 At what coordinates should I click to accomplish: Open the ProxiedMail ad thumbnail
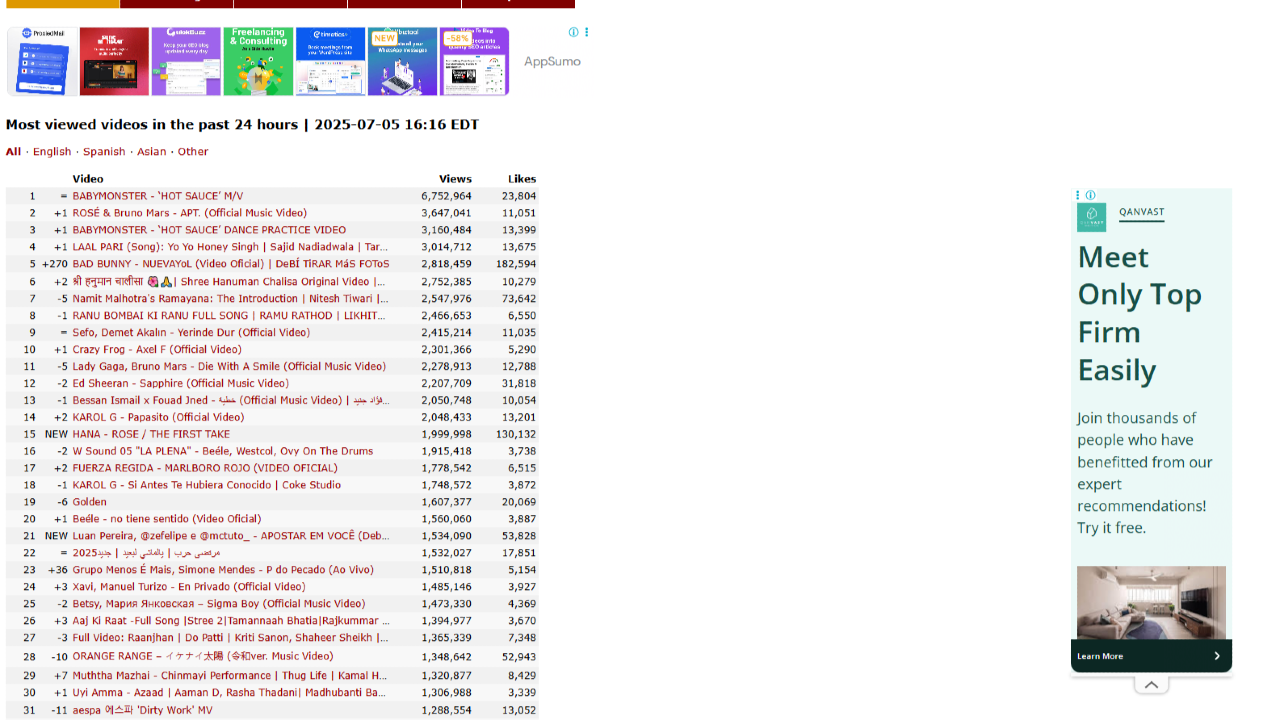click(42, 61)
